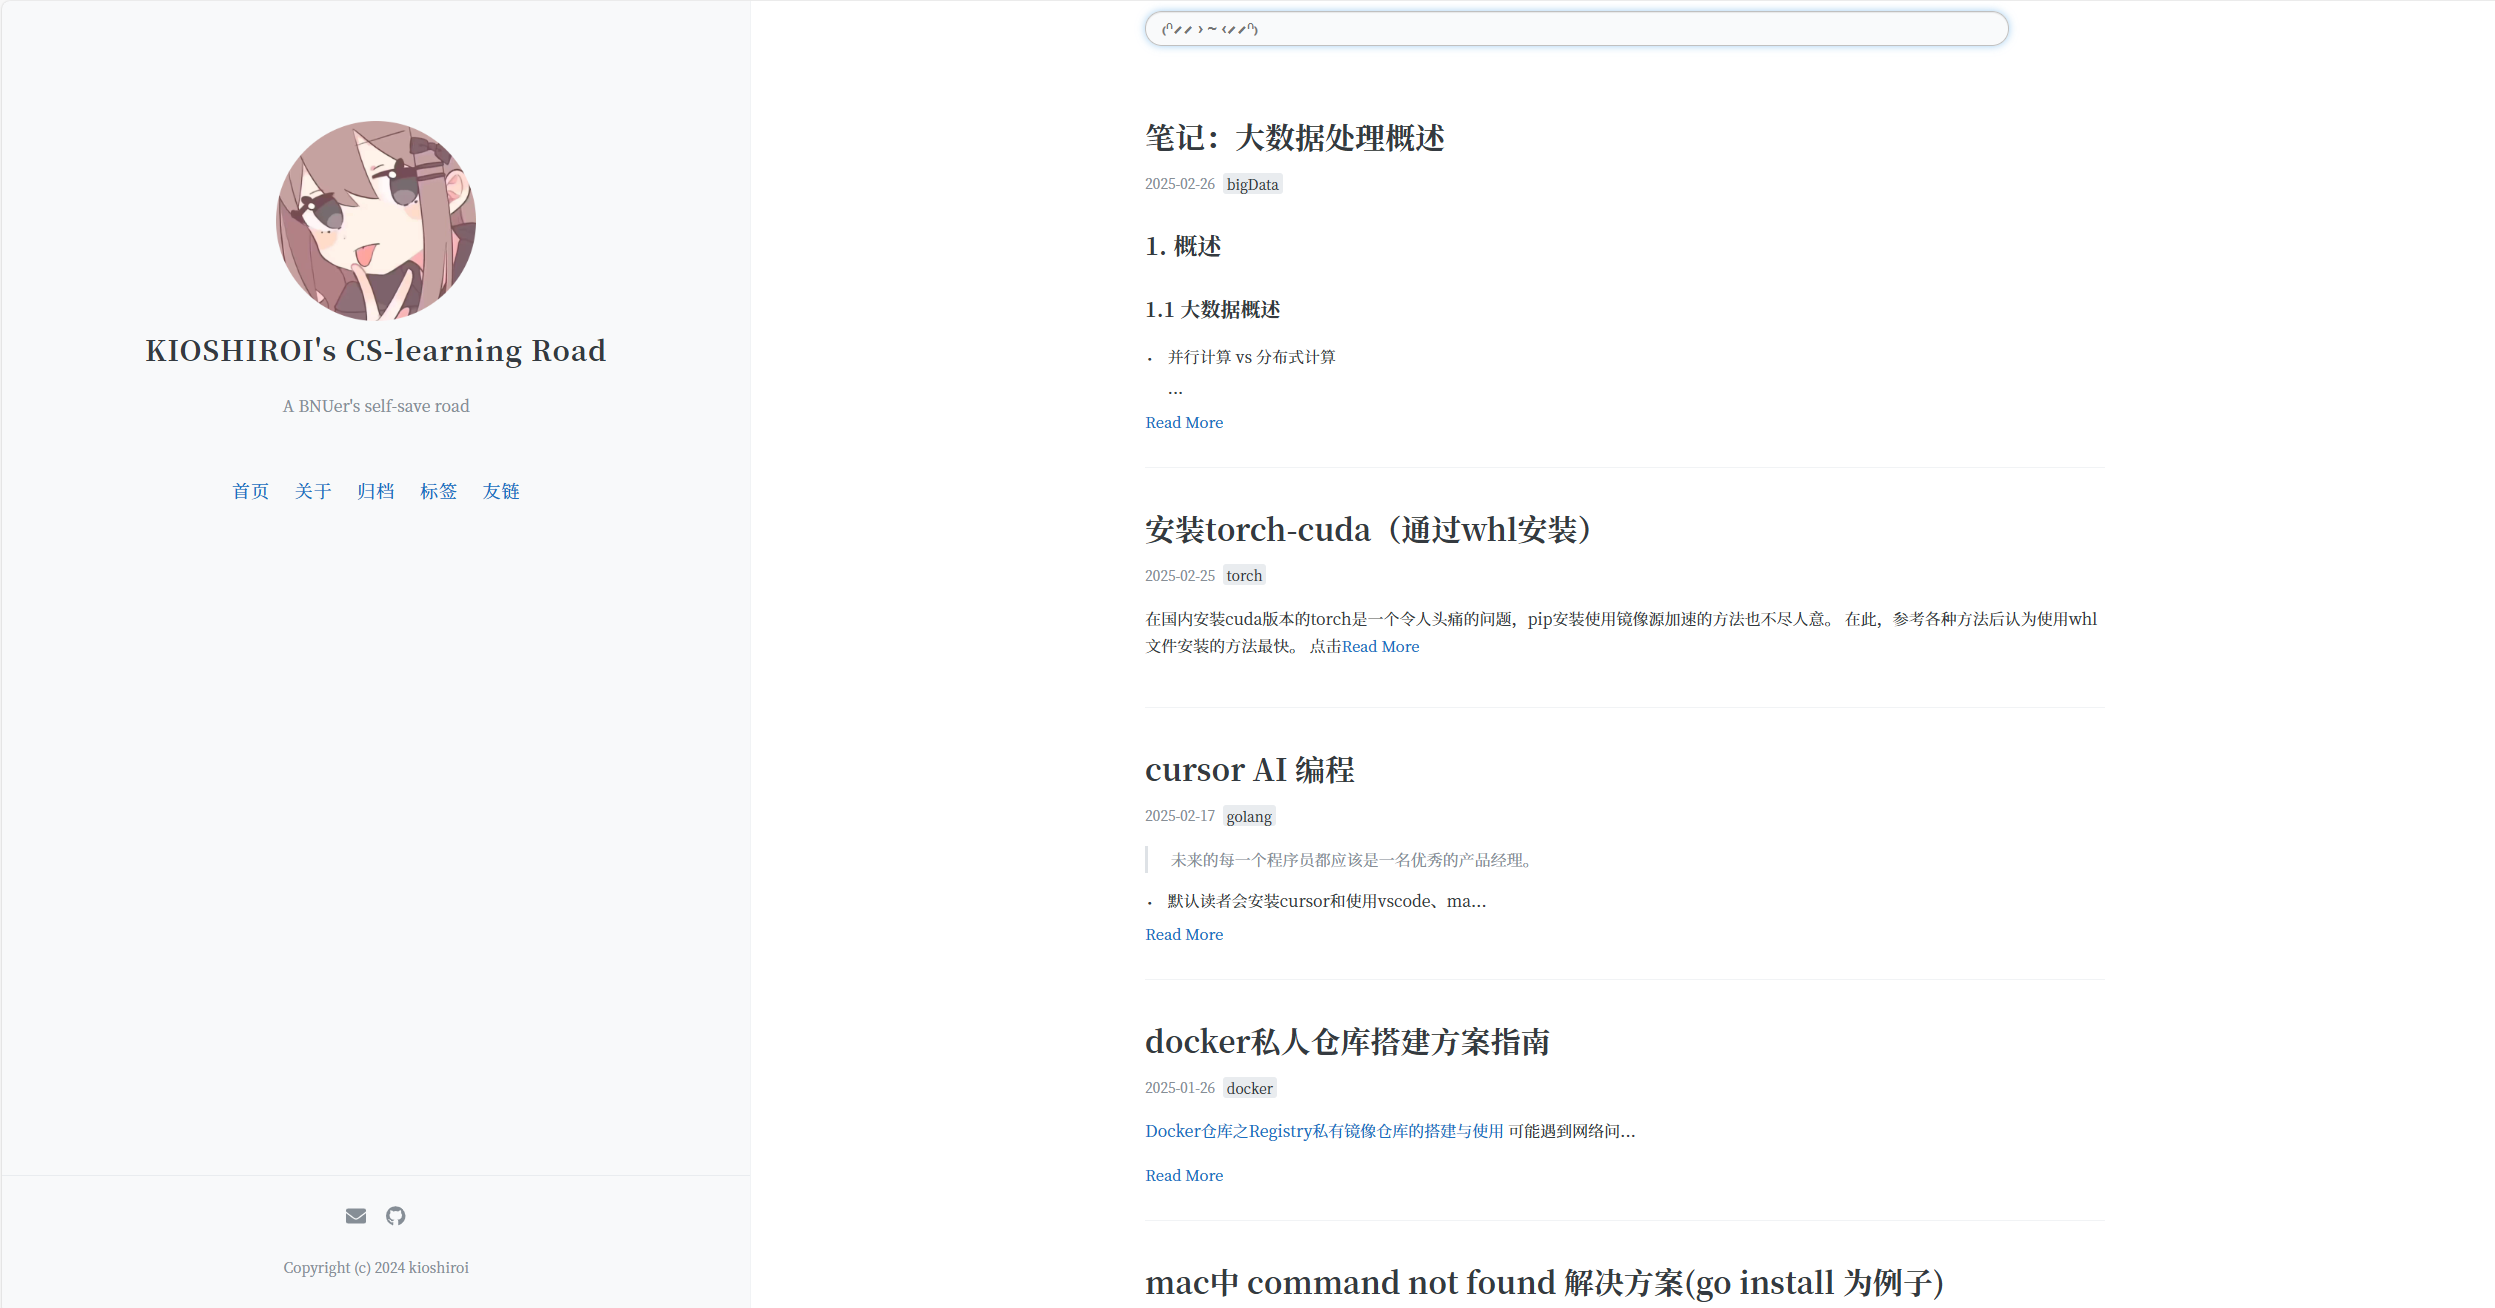
Task: Click the docker tag
Action: 1249,1089
